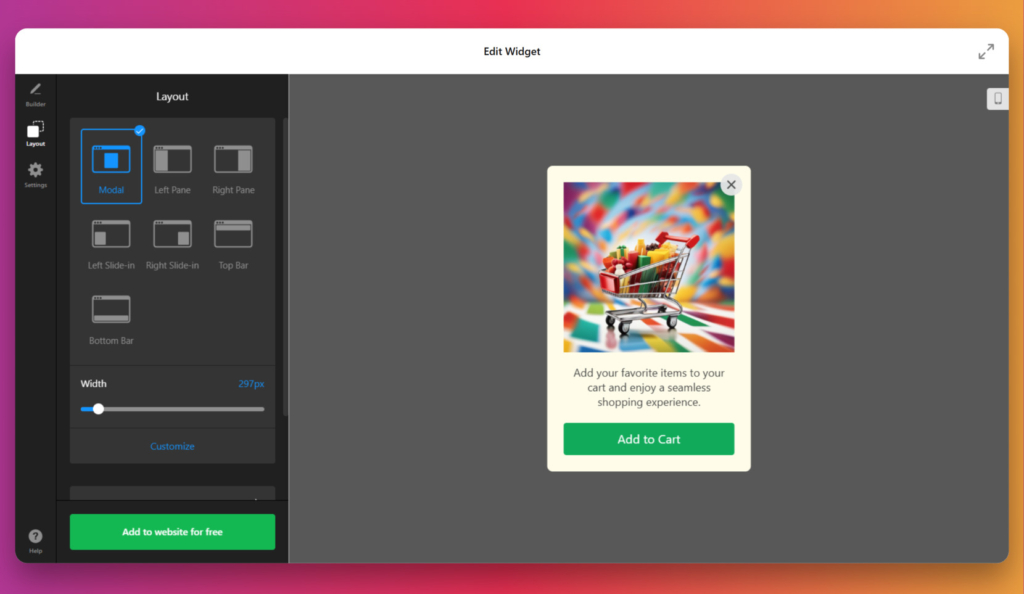The image size is (1024, 594).
Task: Open the Customize link
Action: coord(172,446)
